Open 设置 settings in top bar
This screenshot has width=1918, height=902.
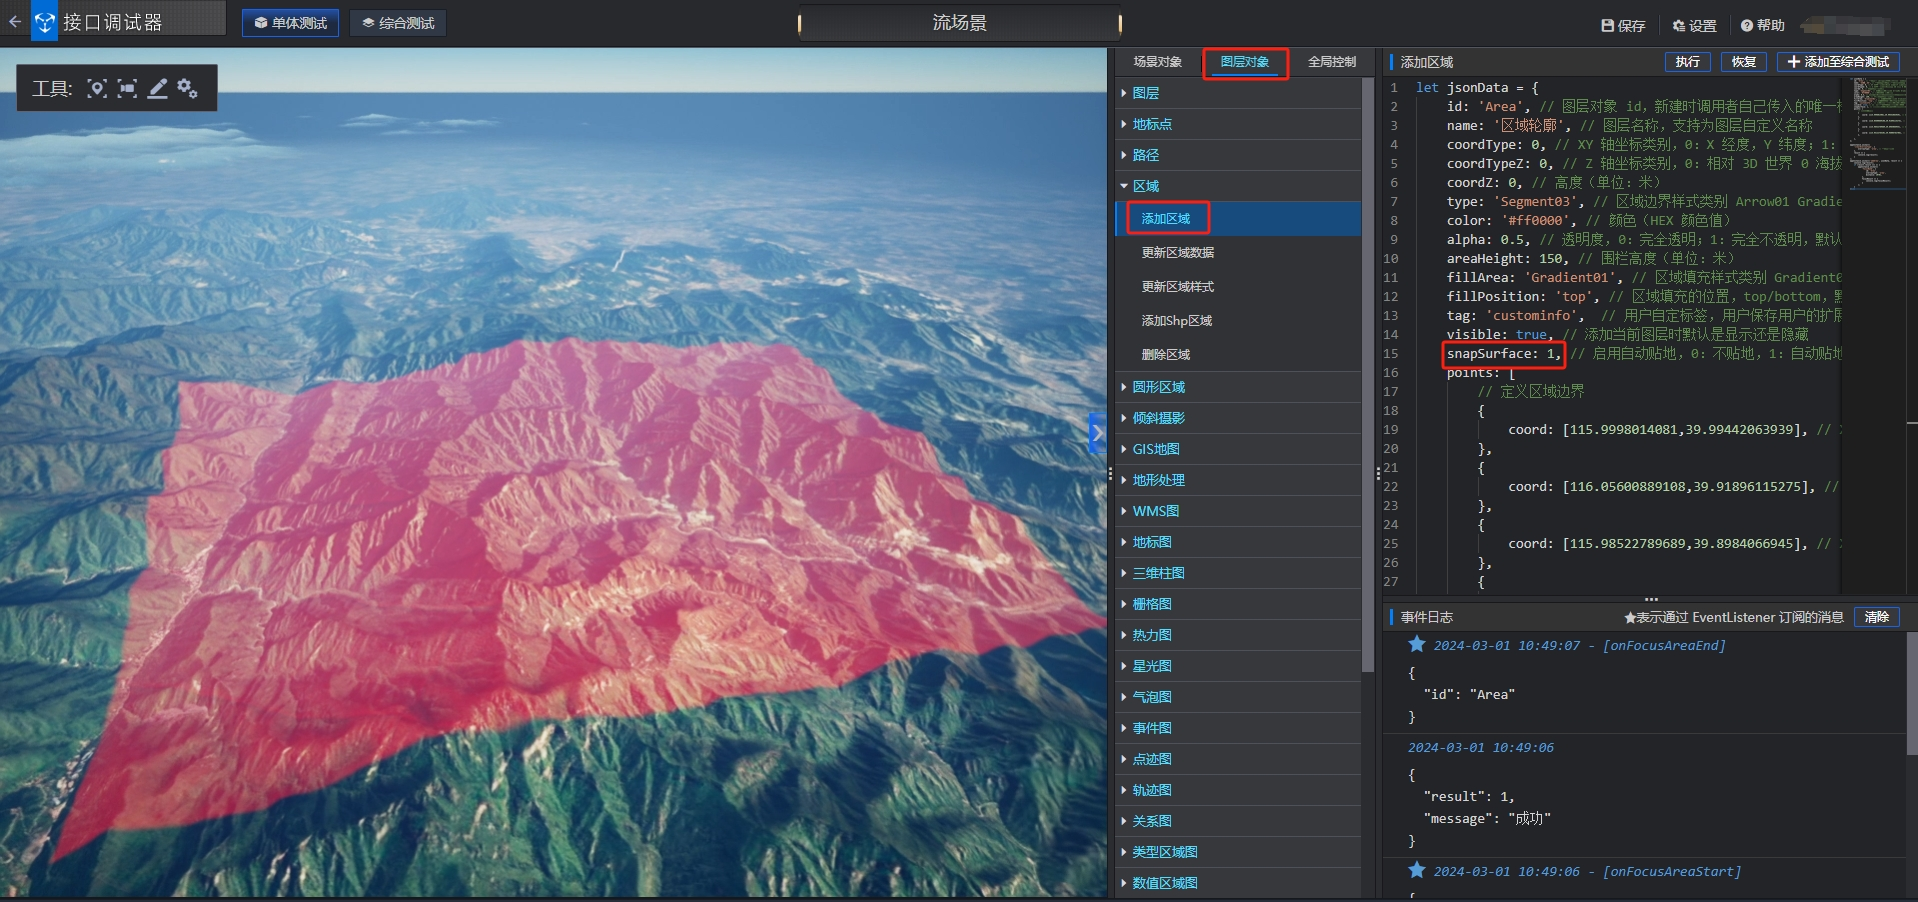point(1693,26)
